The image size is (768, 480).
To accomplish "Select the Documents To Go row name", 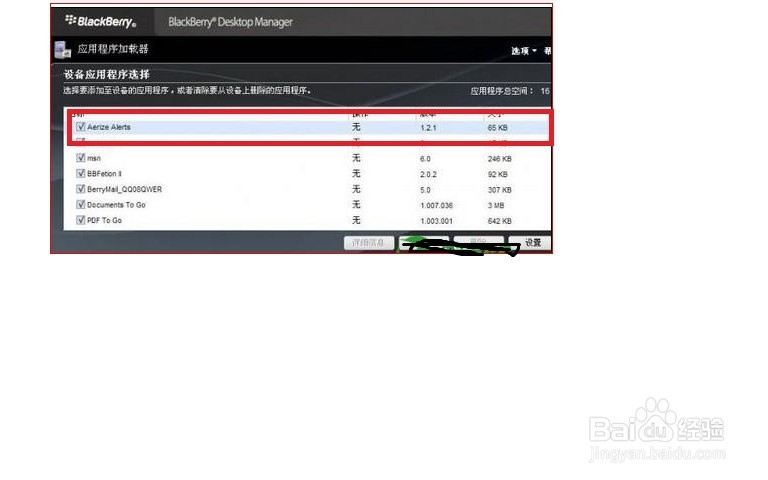I will (116, 205).
